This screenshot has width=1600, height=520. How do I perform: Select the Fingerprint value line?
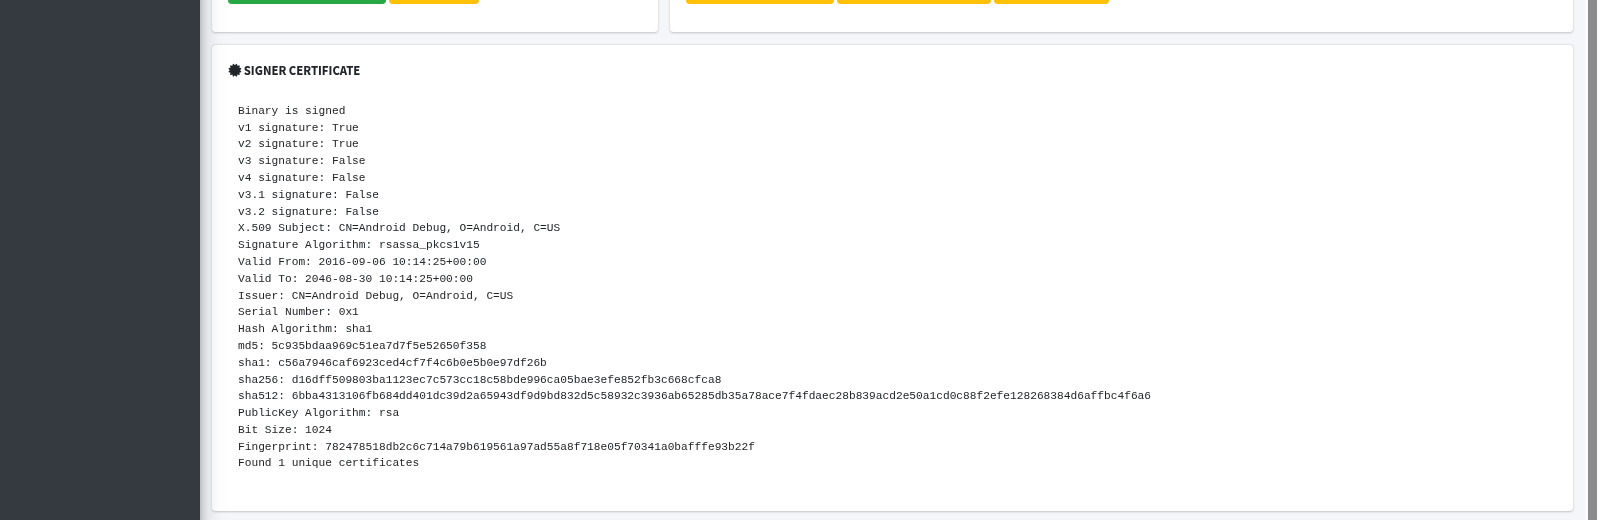(x=496, y=447)
